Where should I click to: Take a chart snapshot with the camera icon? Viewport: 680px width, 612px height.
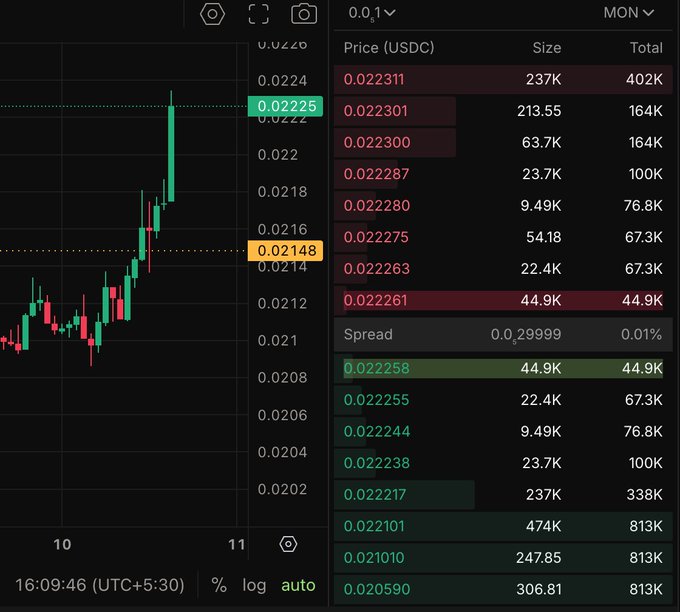[x=304, y=14]
